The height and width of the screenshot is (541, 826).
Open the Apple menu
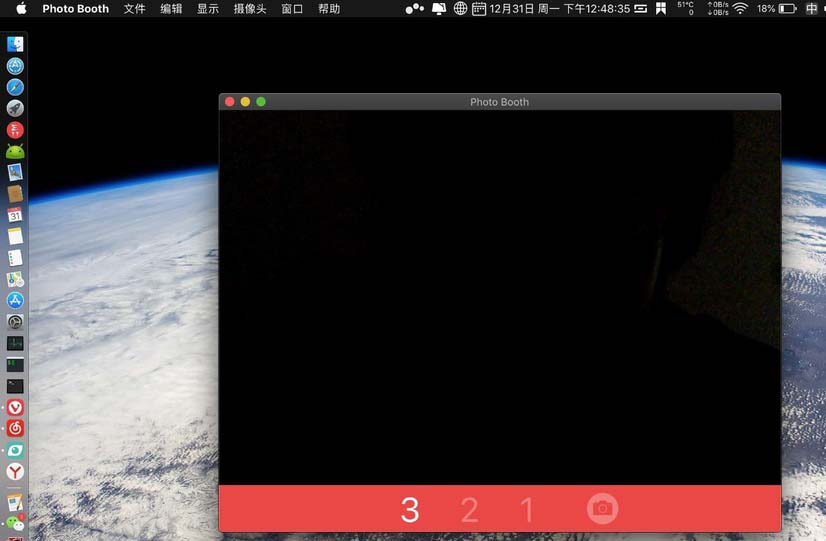21,9
